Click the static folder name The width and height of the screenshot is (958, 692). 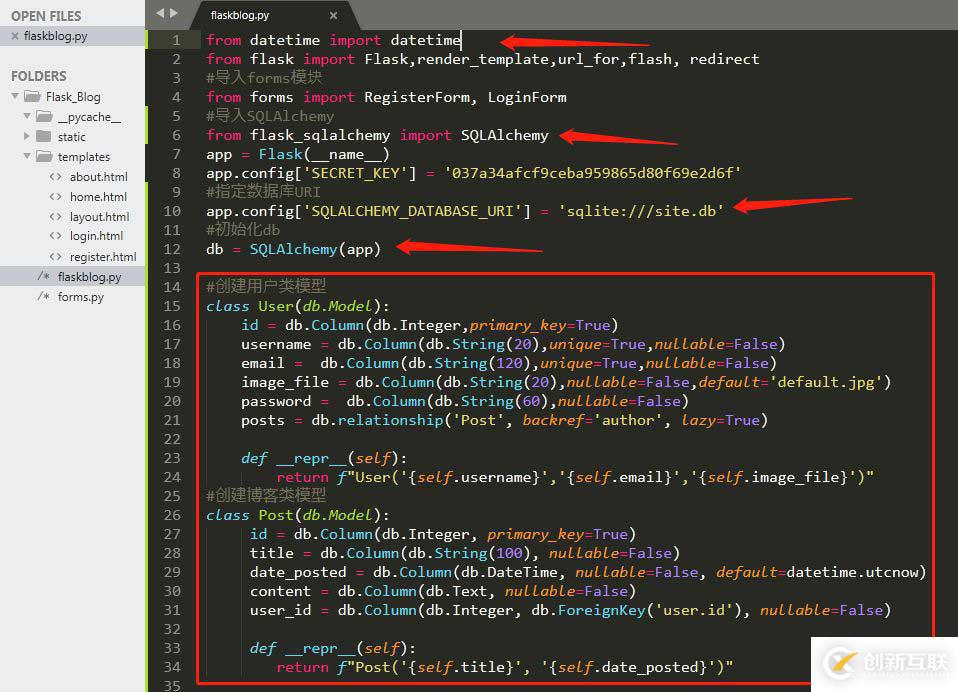click(71, 137)
